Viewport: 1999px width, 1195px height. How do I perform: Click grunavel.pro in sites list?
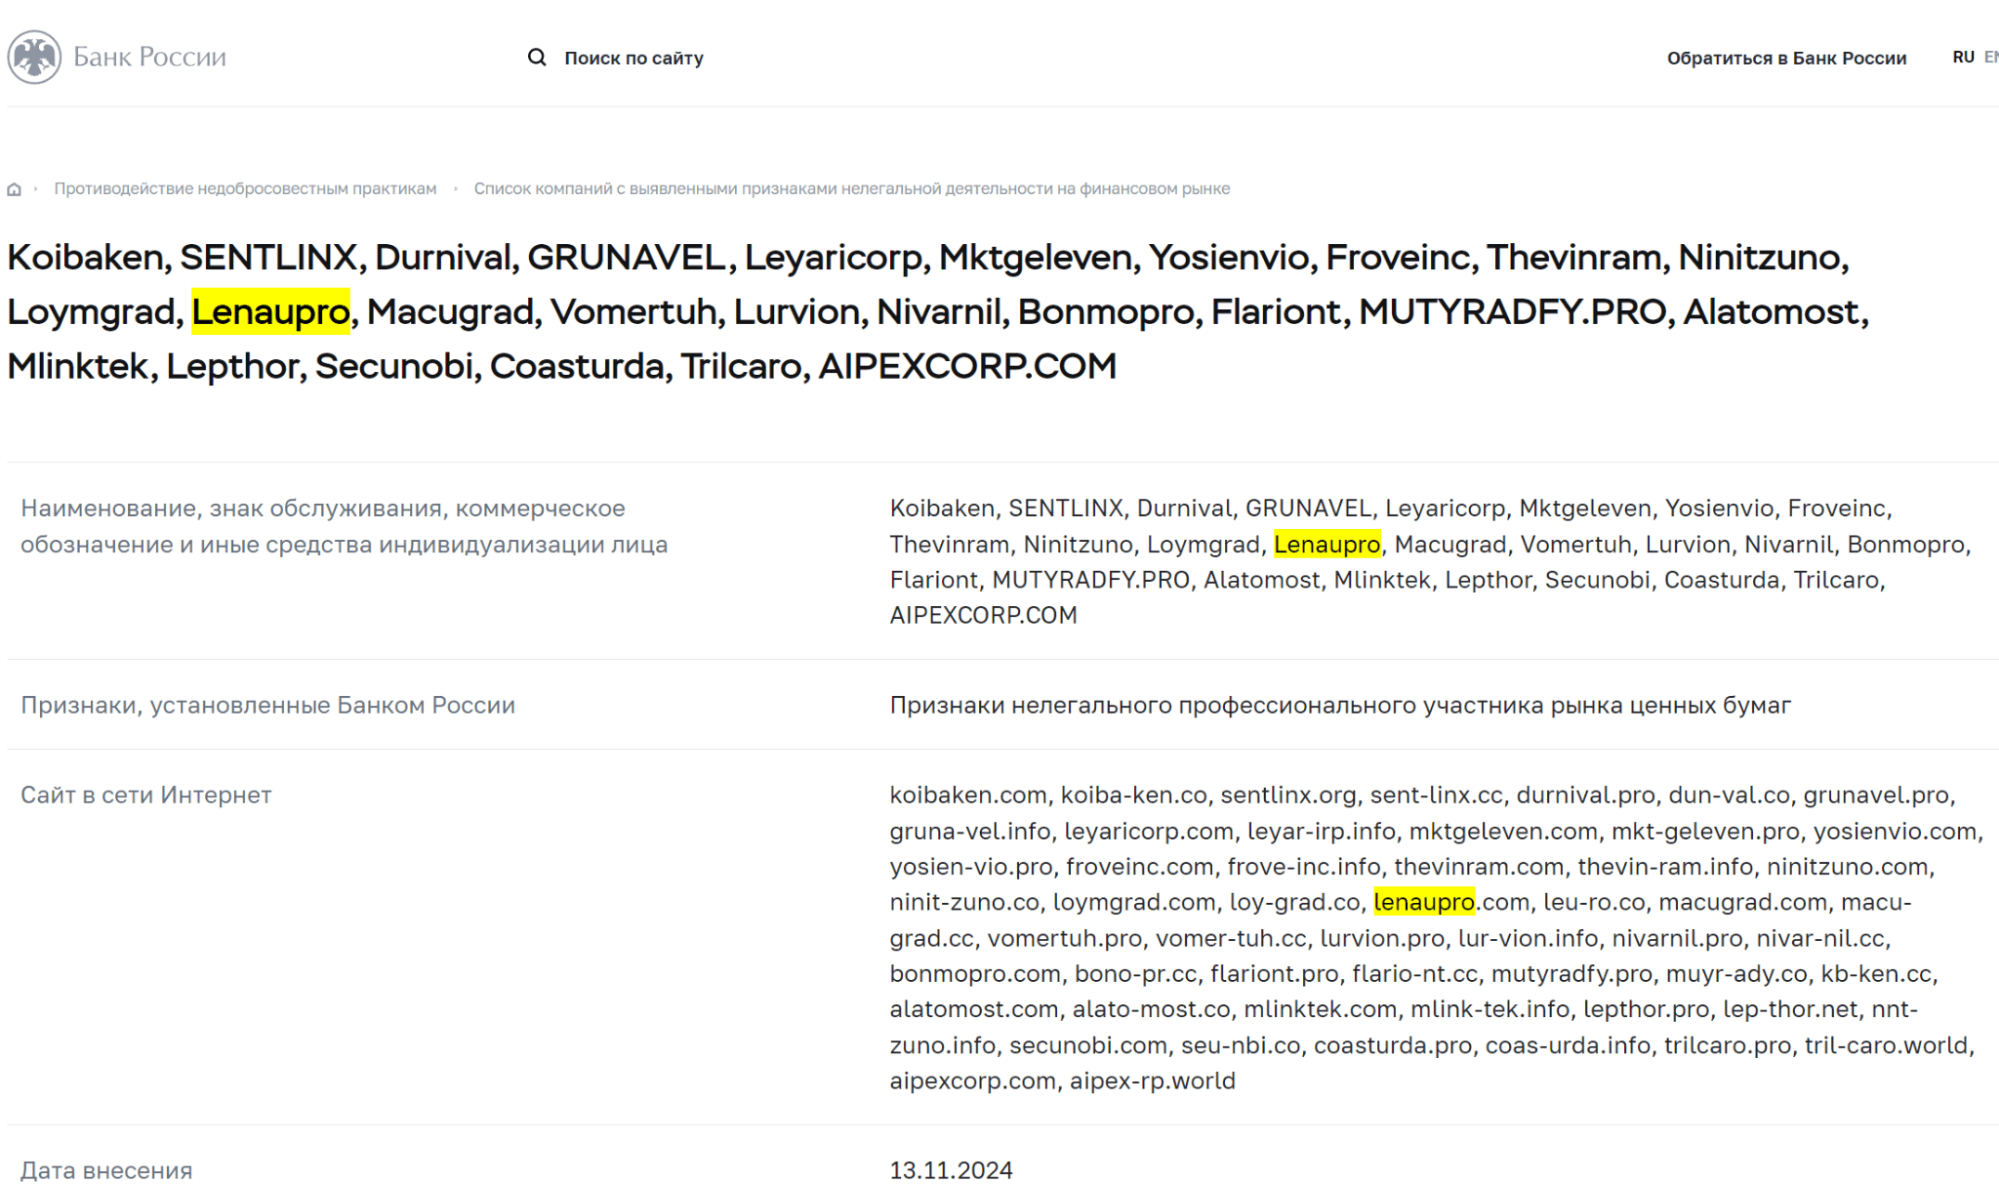[x=1876, y=795]
